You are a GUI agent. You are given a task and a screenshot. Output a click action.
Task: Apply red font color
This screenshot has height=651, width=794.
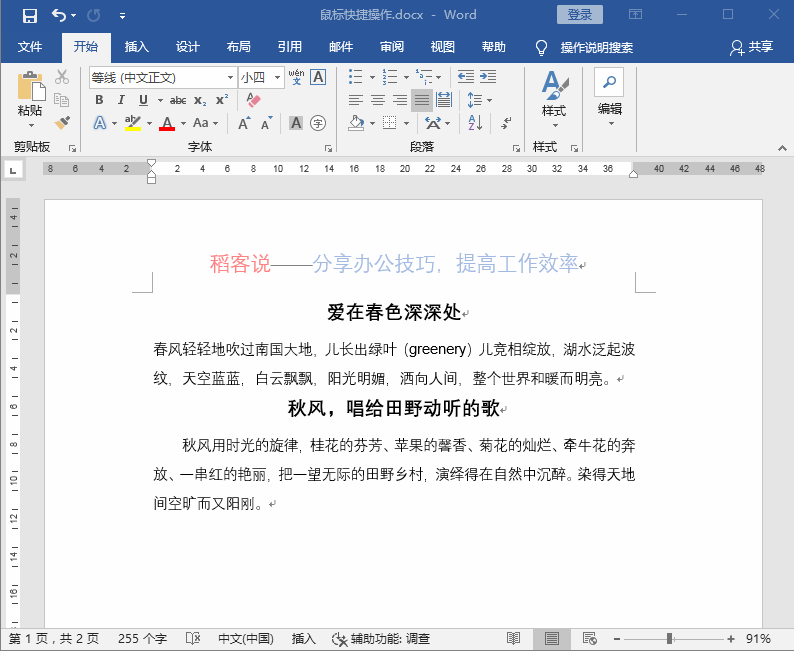pyautogui.click(x=167, y=123)
